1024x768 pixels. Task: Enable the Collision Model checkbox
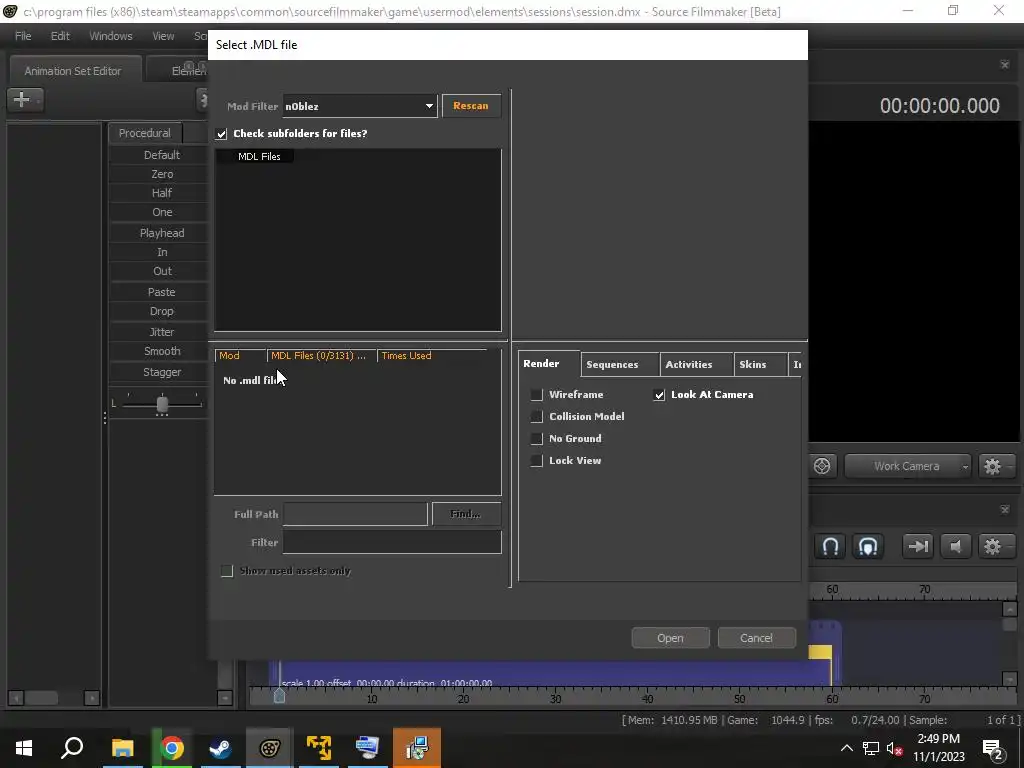coord(536,417)
